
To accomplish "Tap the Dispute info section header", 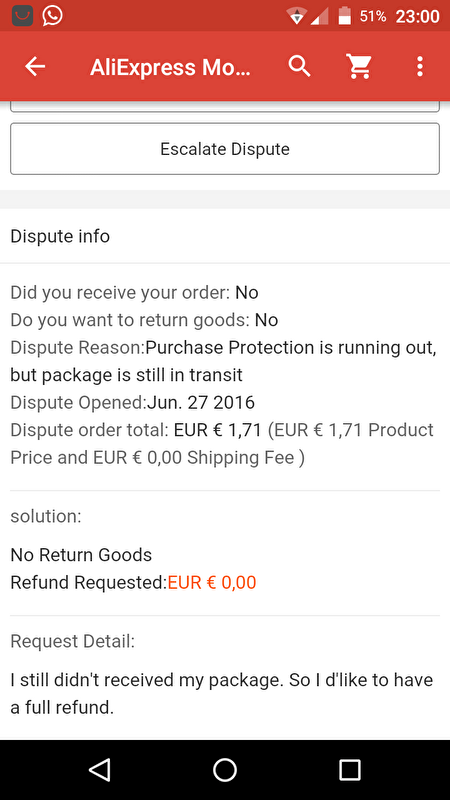I will (60, 237).
